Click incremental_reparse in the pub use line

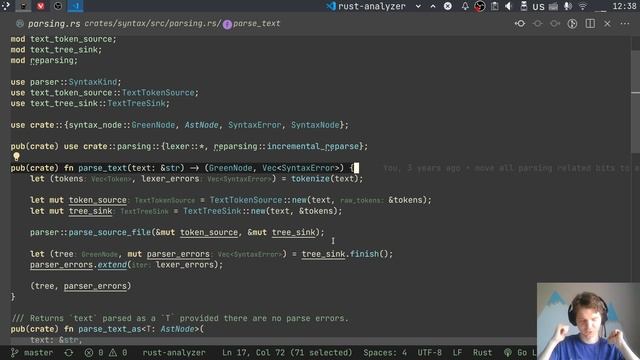click(313, 147)
